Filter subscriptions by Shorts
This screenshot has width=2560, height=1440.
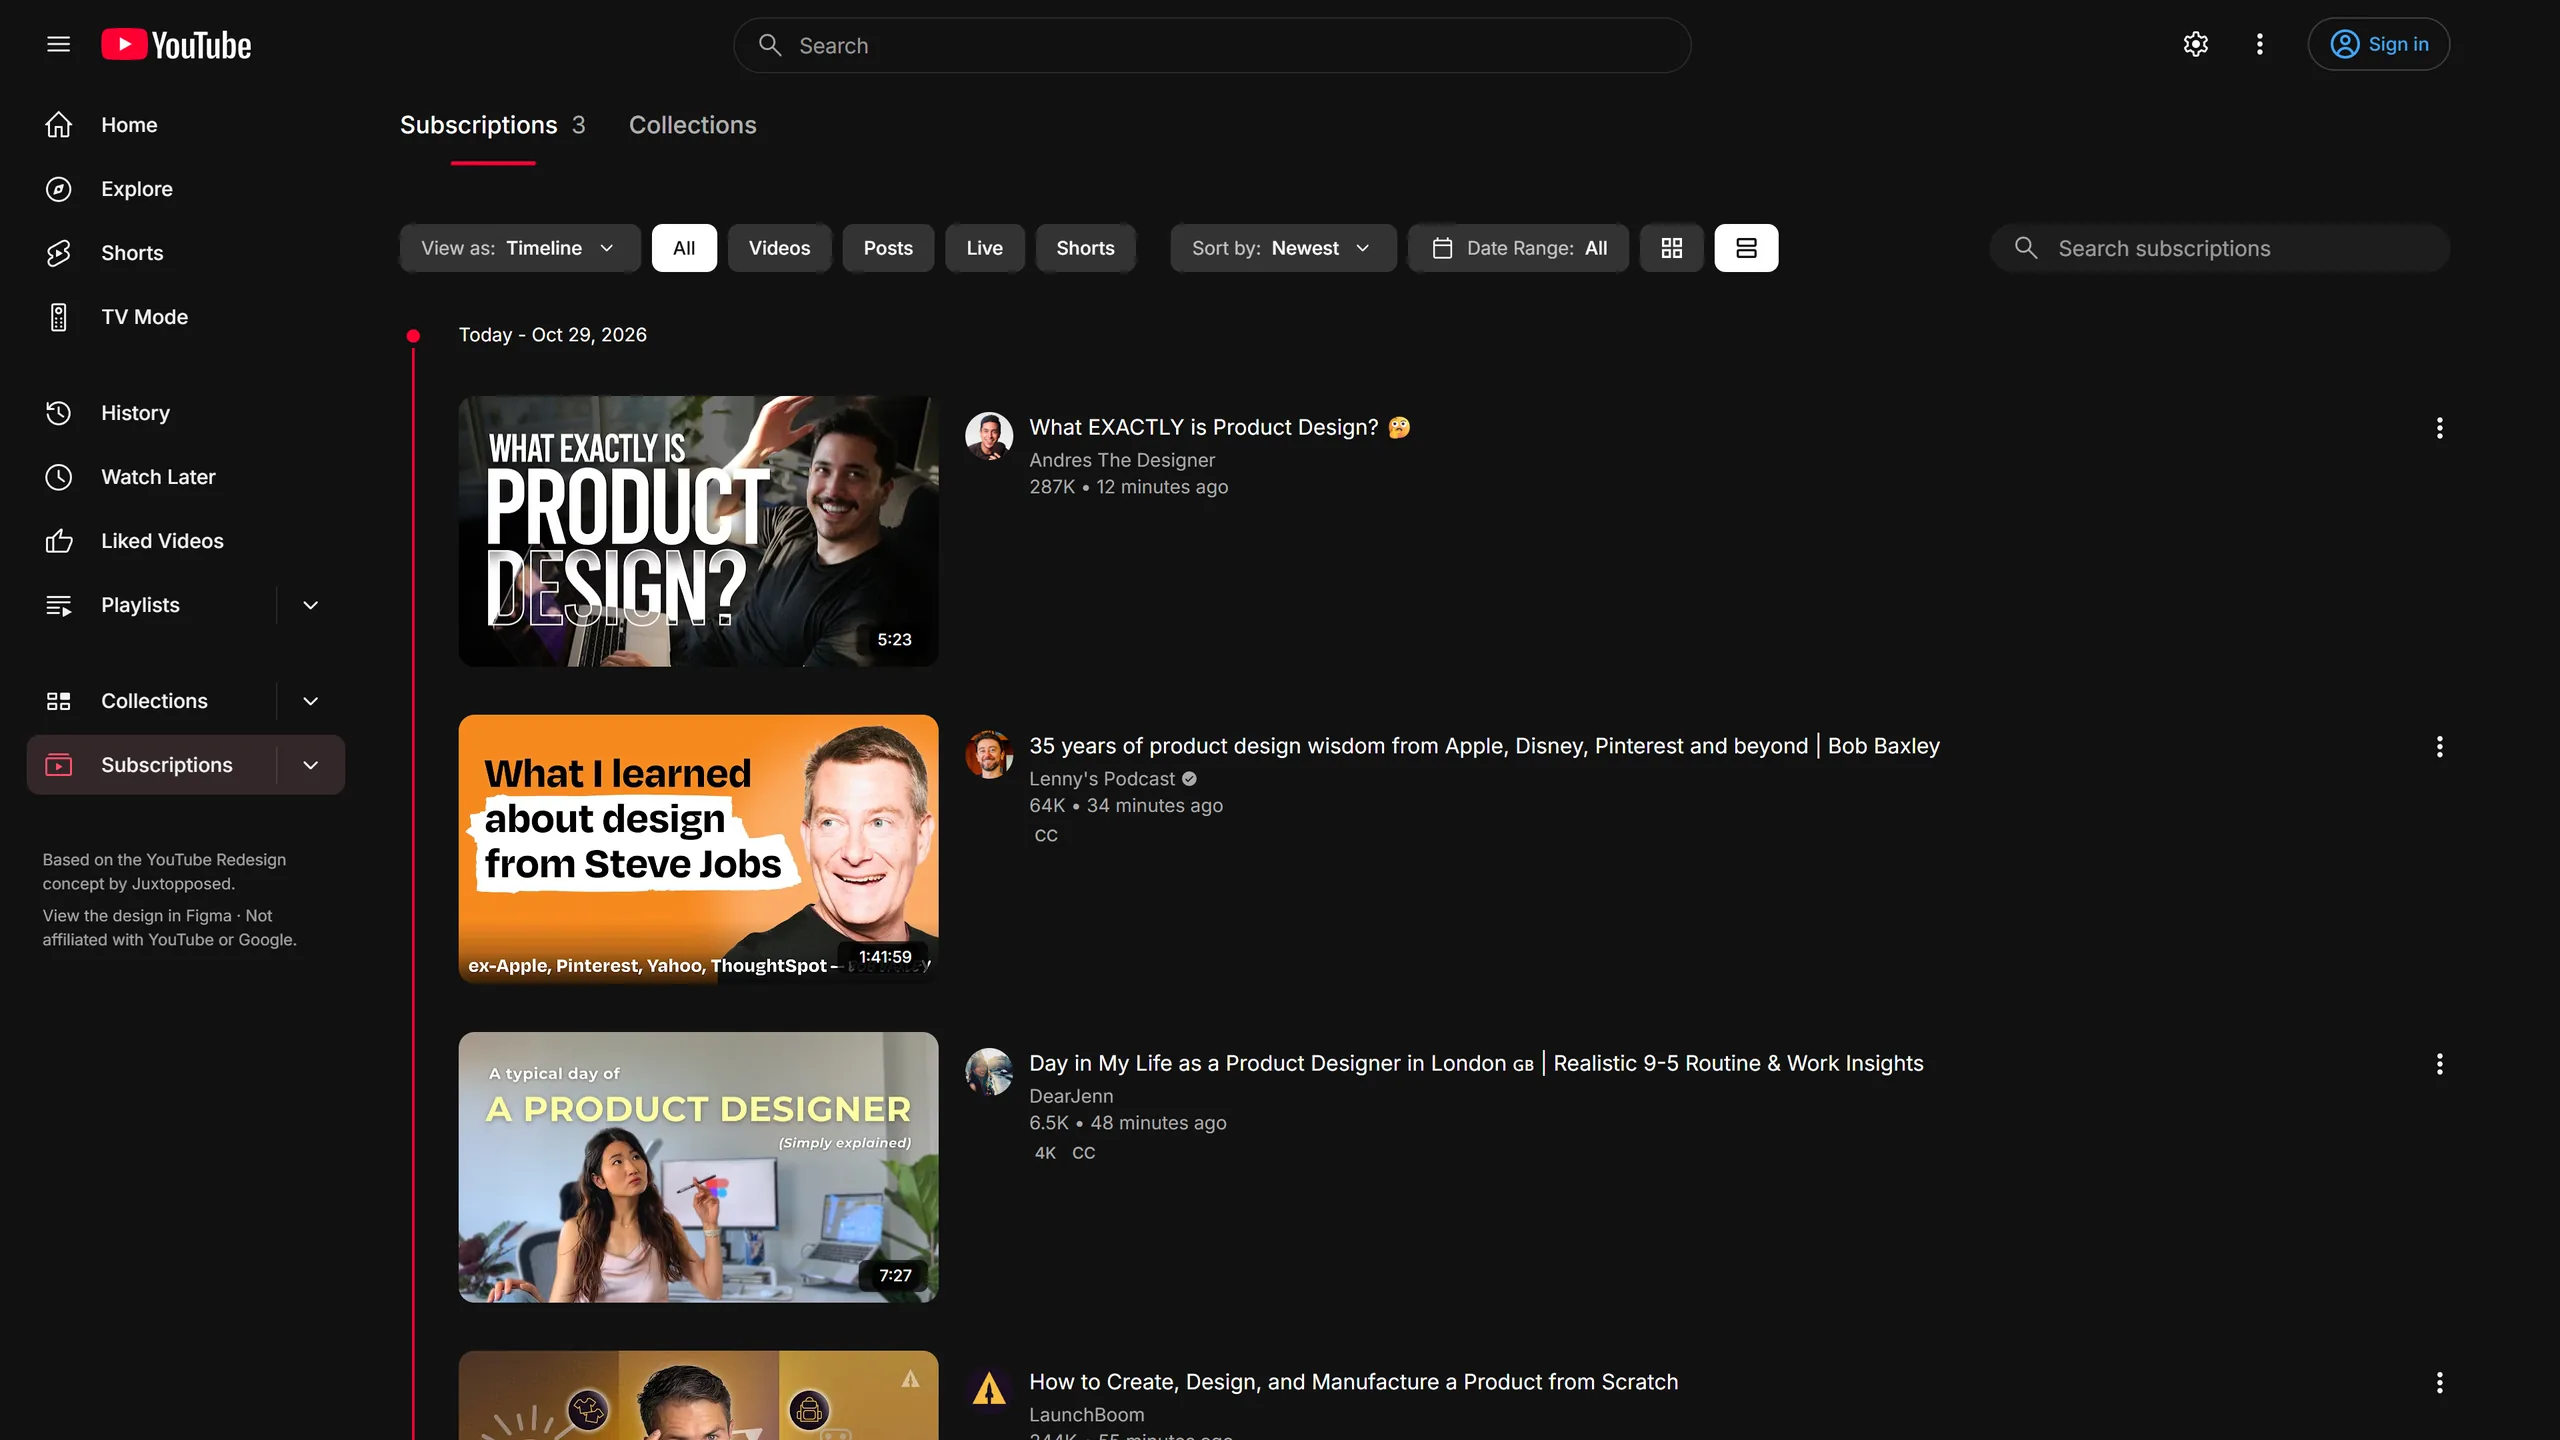1085,248
